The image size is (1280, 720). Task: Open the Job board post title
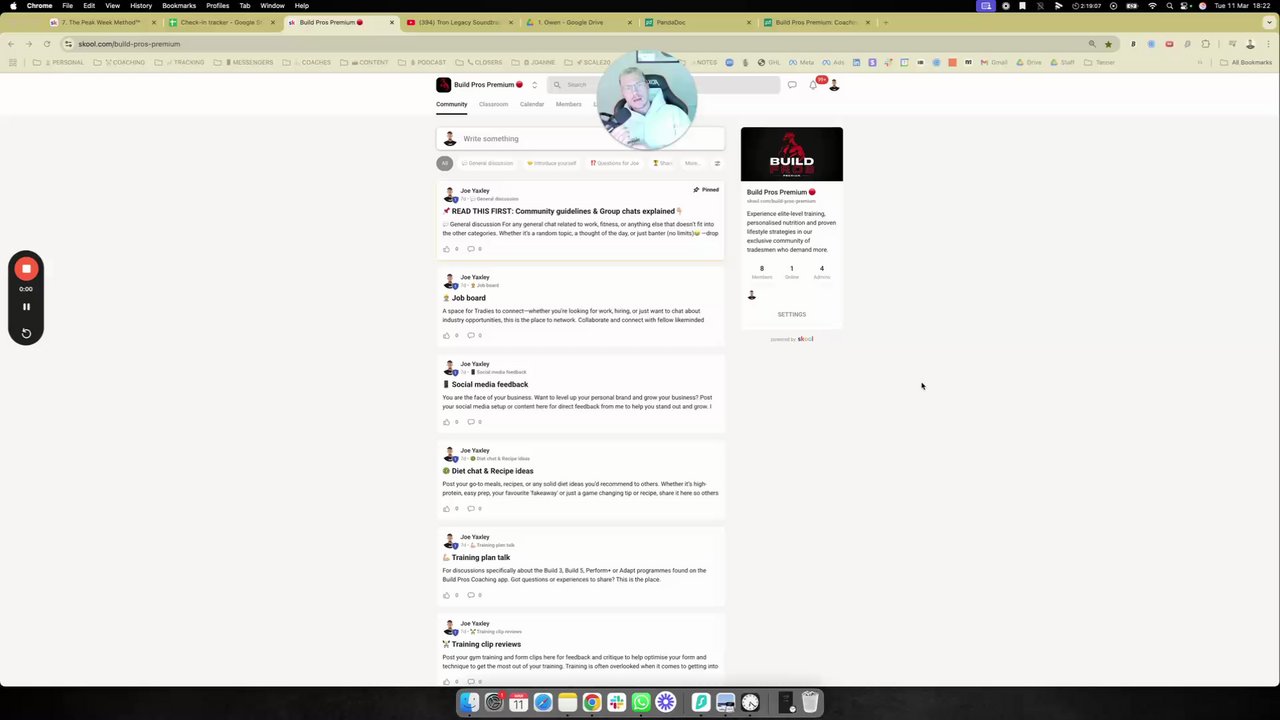point(464,298)
